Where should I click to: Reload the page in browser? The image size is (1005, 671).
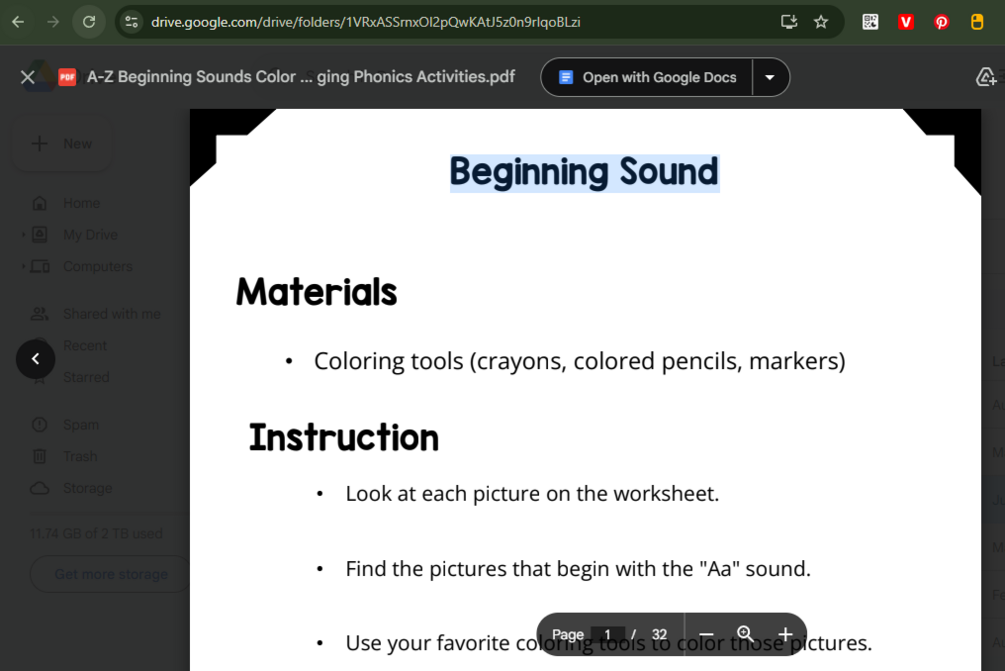pyautogui.click(x=88, y=22)
